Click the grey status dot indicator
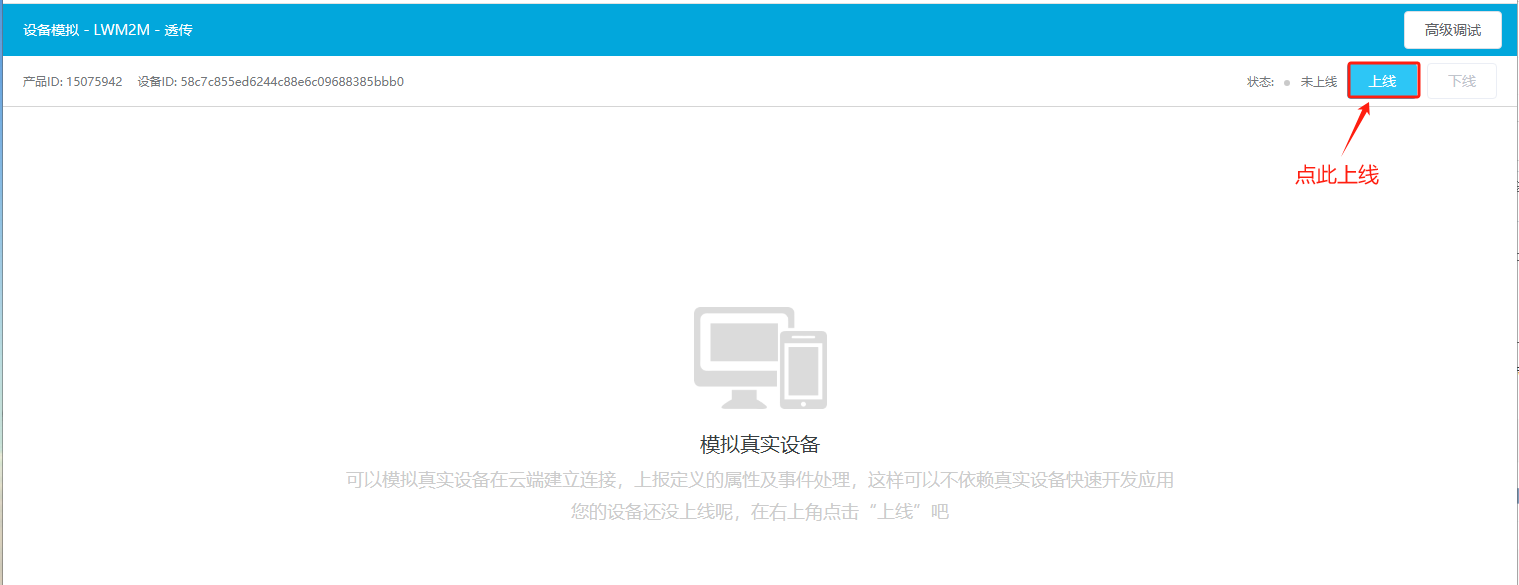The width and height of the screenshot is (1519, 585). [x=1287, y=83]
